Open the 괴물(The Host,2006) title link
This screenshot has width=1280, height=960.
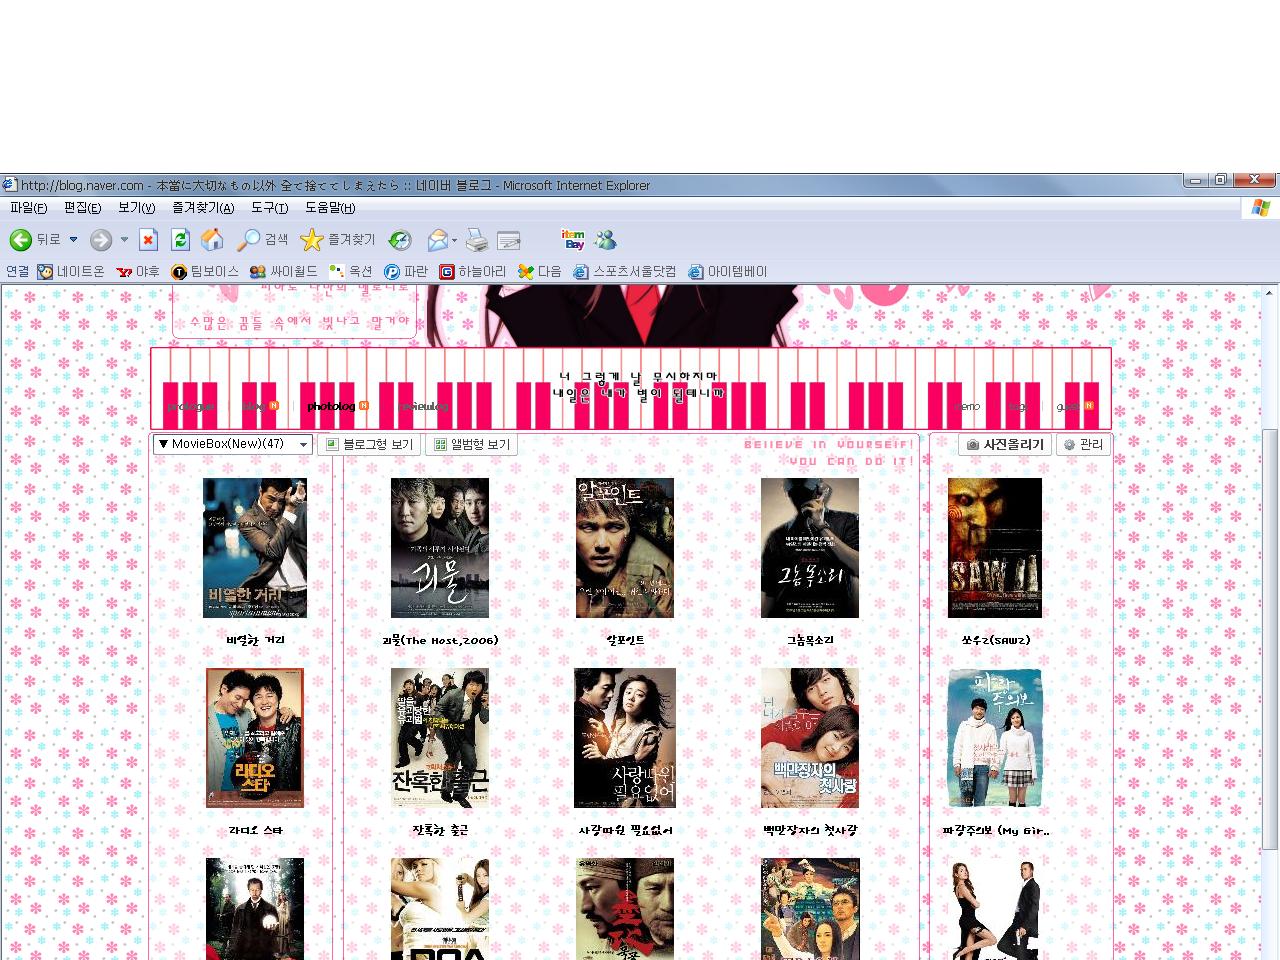(440, 640)
